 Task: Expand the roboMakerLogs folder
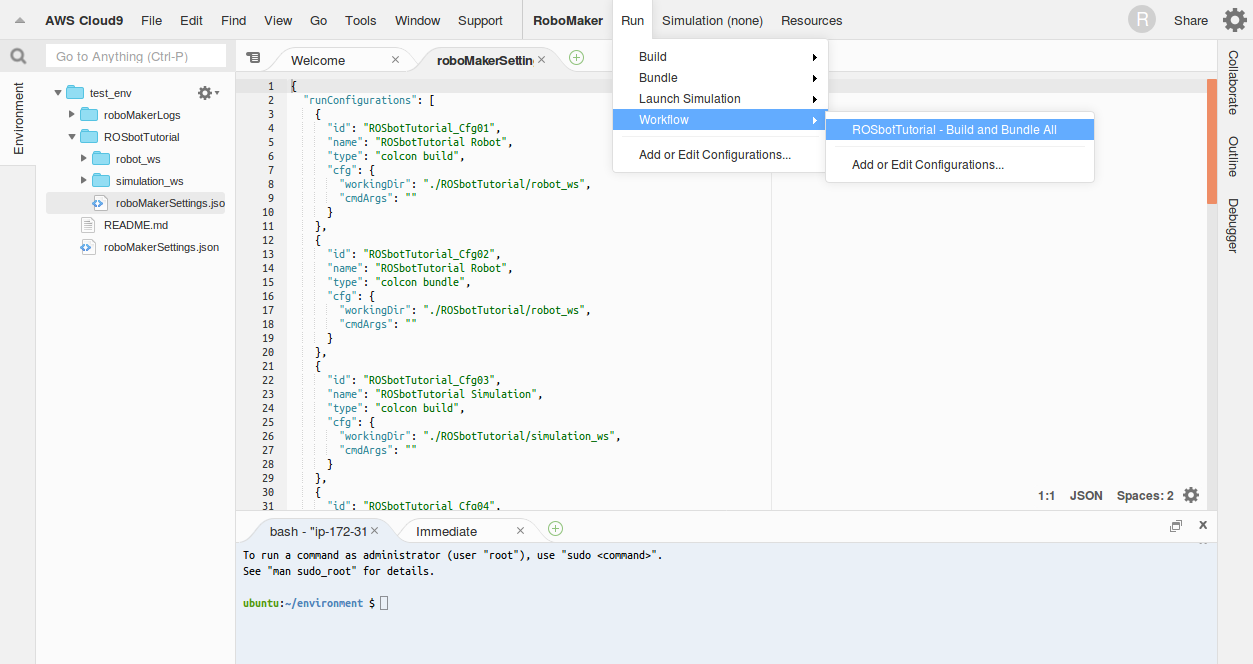pyautogui.click(x=71, y=115)
